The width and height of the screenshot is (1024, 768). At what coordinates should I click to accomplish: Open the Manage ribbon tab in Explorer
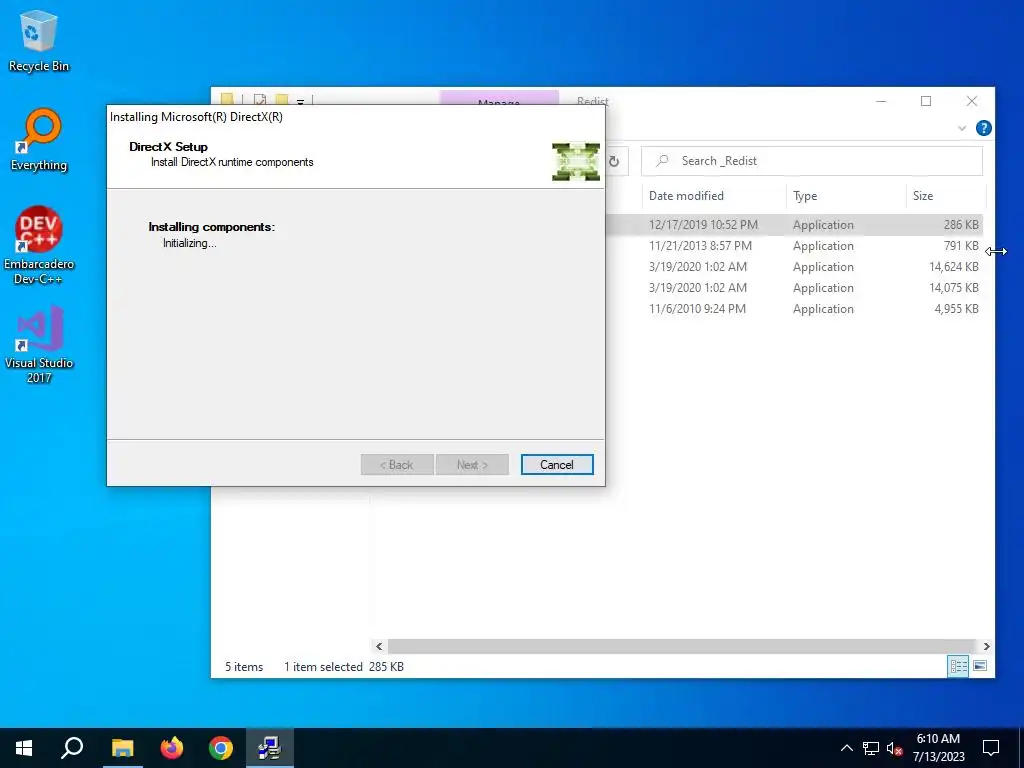499,99
